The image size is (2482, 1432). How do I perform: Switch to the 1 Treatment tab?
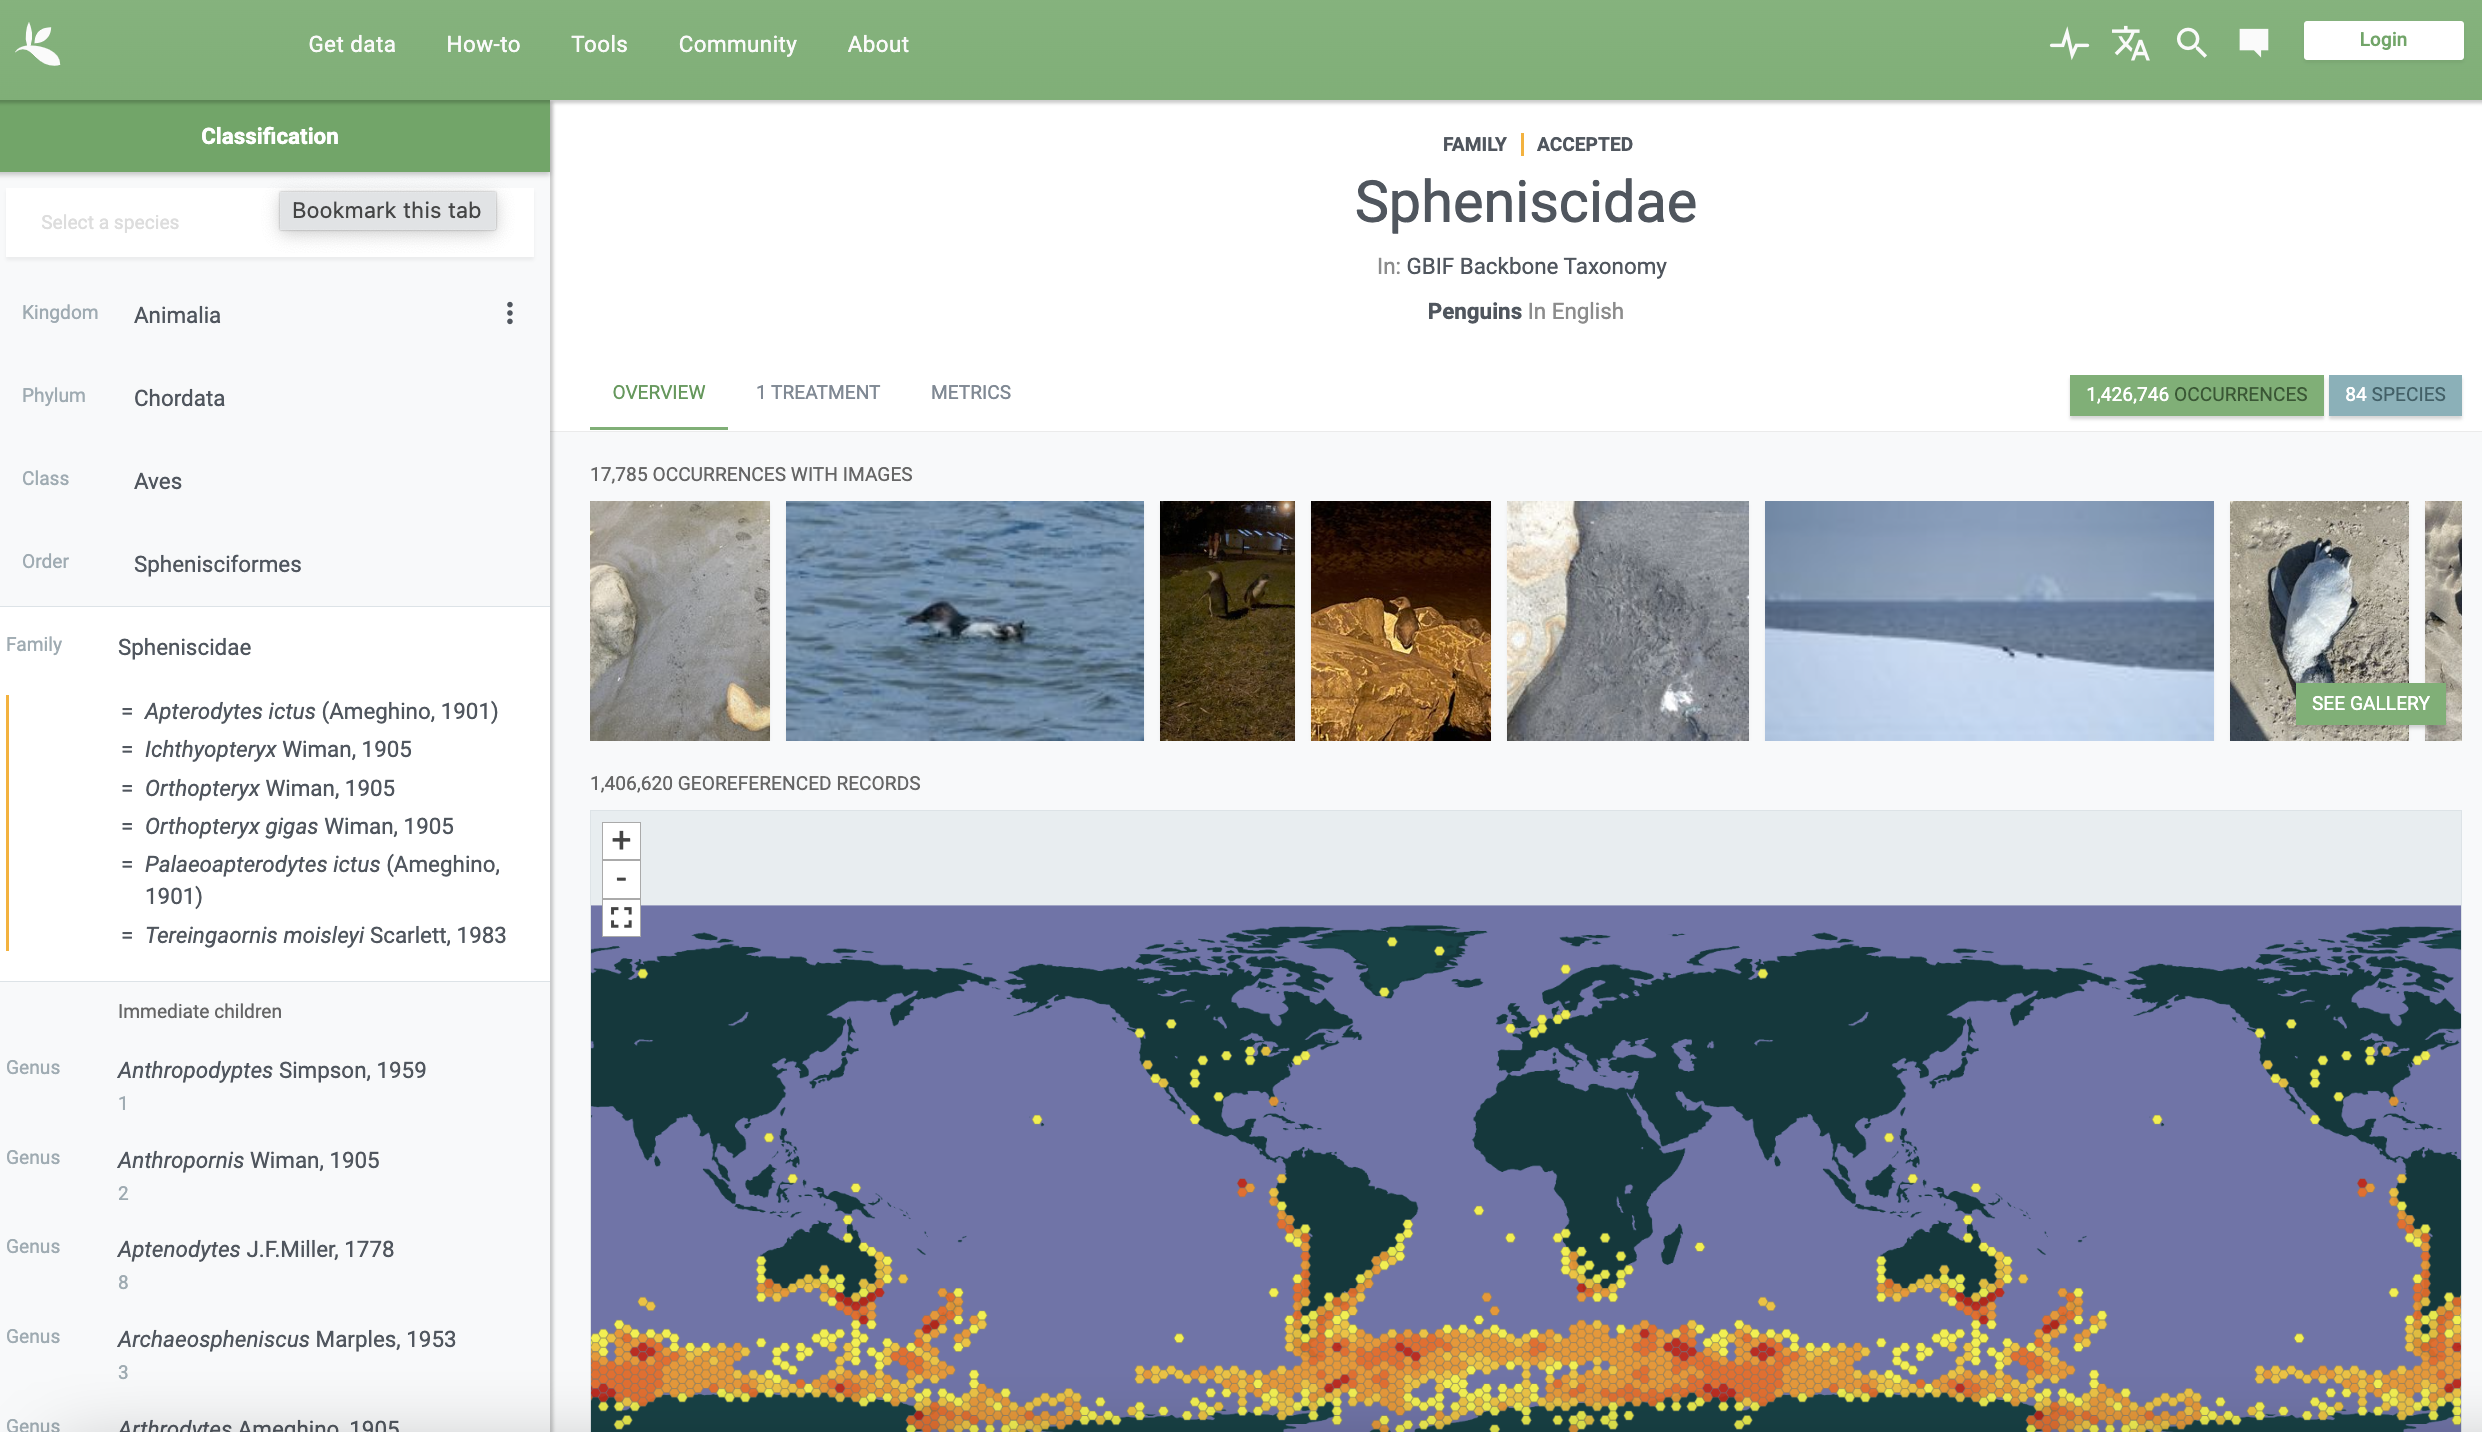817,392
